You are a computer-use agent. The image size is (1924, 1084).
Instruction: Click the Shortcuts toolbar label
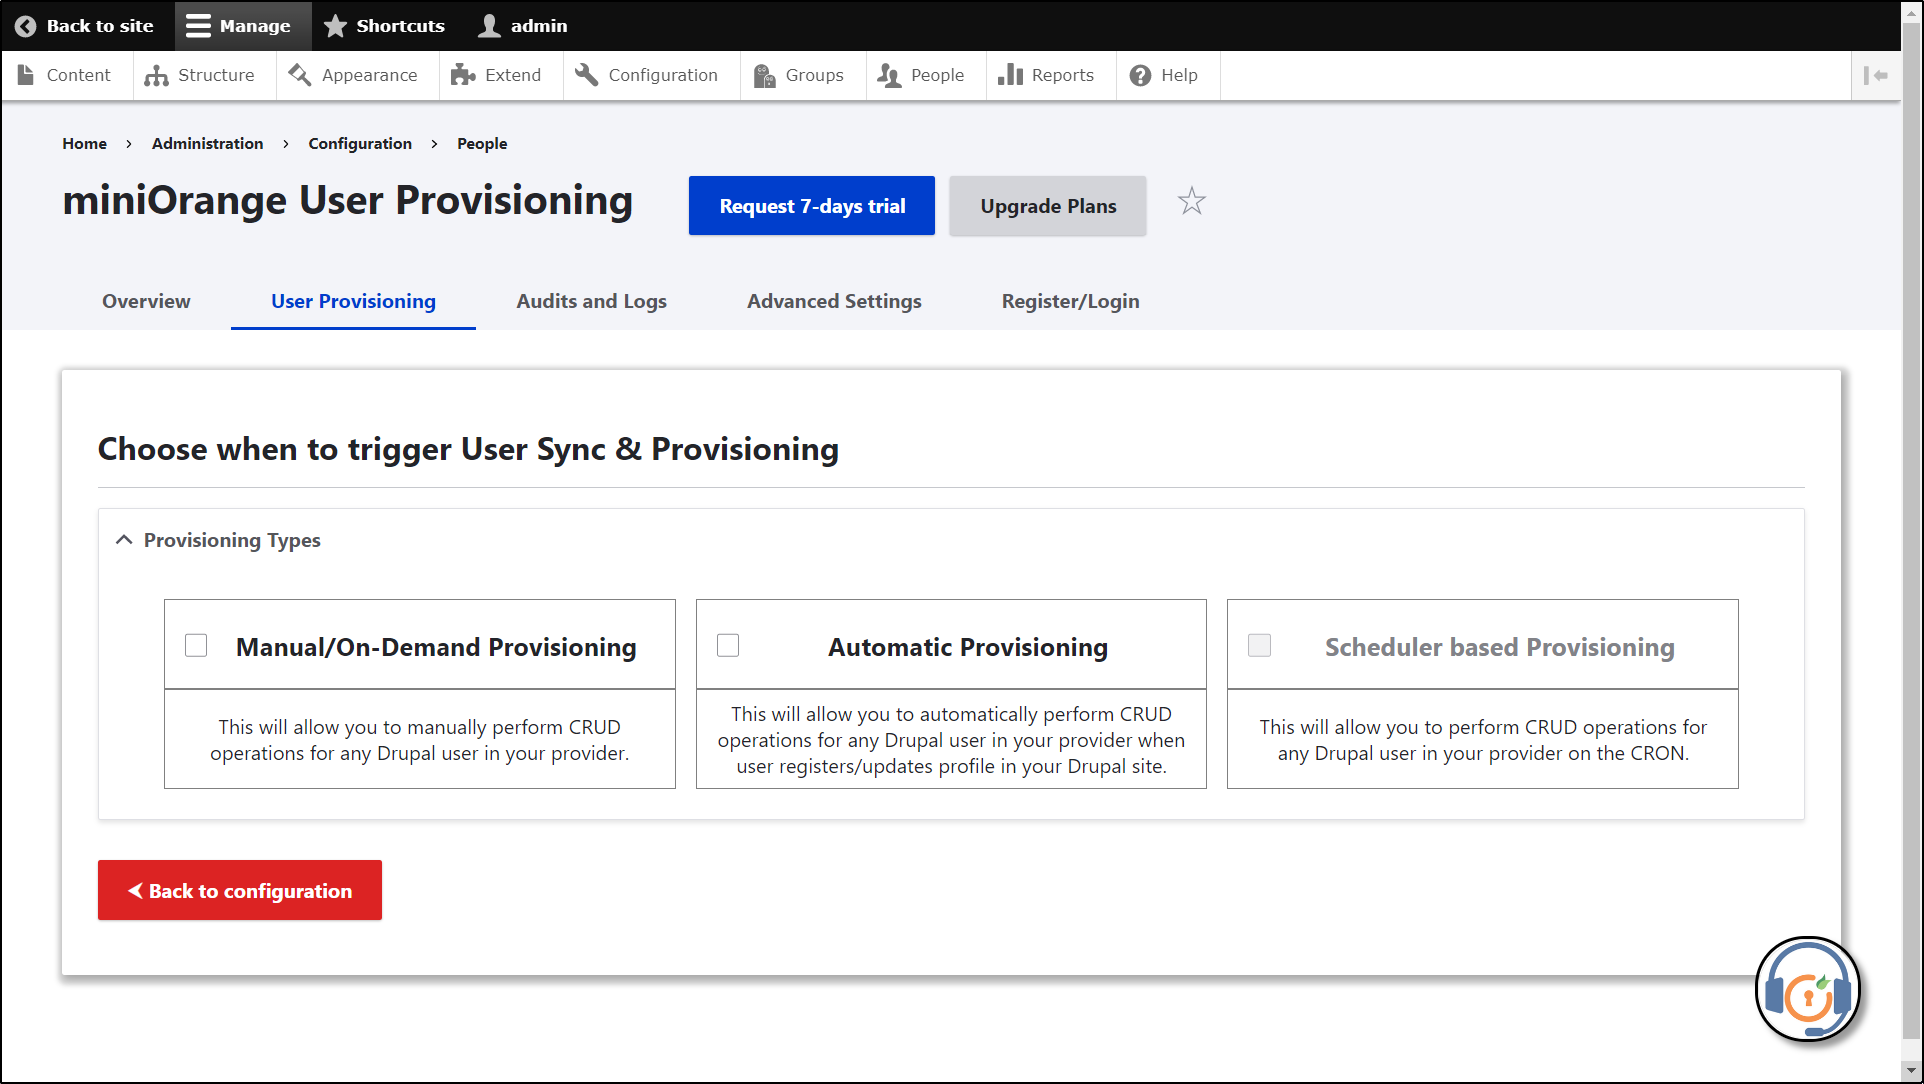point(400,26)
